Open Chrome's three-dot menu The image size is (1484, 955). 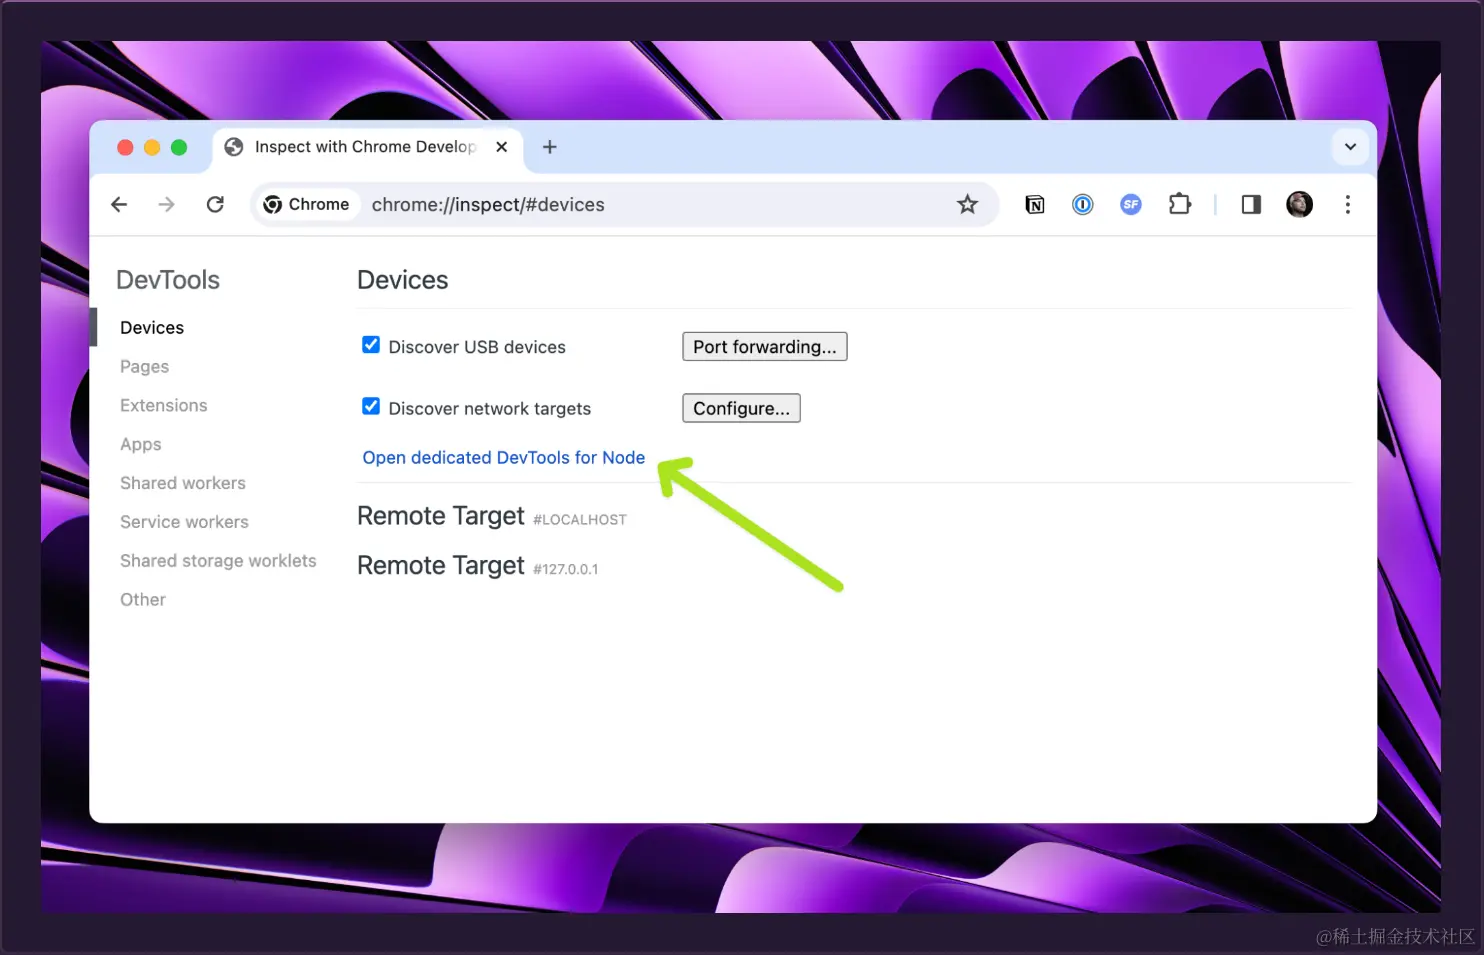coord(1348,205)
